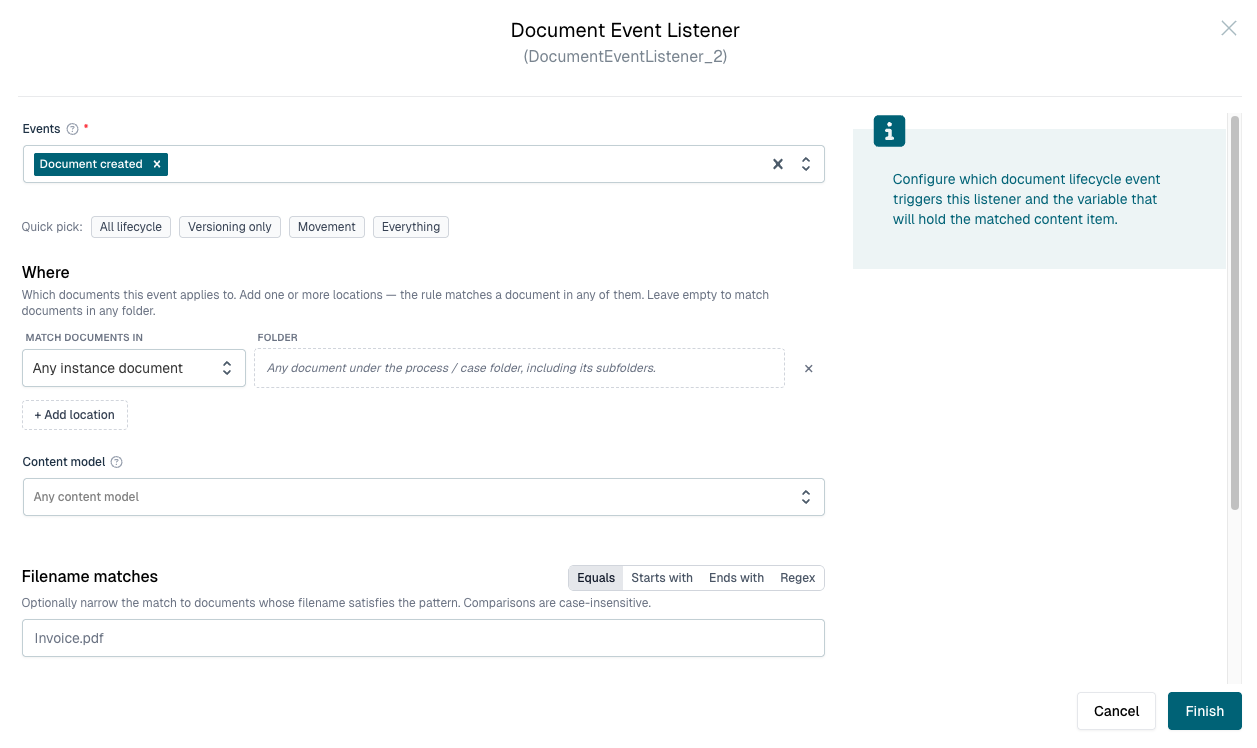Viewport: 1257px width, 748px height.
Task: Open the Any instance document dropdown
Action: pyautogui.click(x=134, y=368)
